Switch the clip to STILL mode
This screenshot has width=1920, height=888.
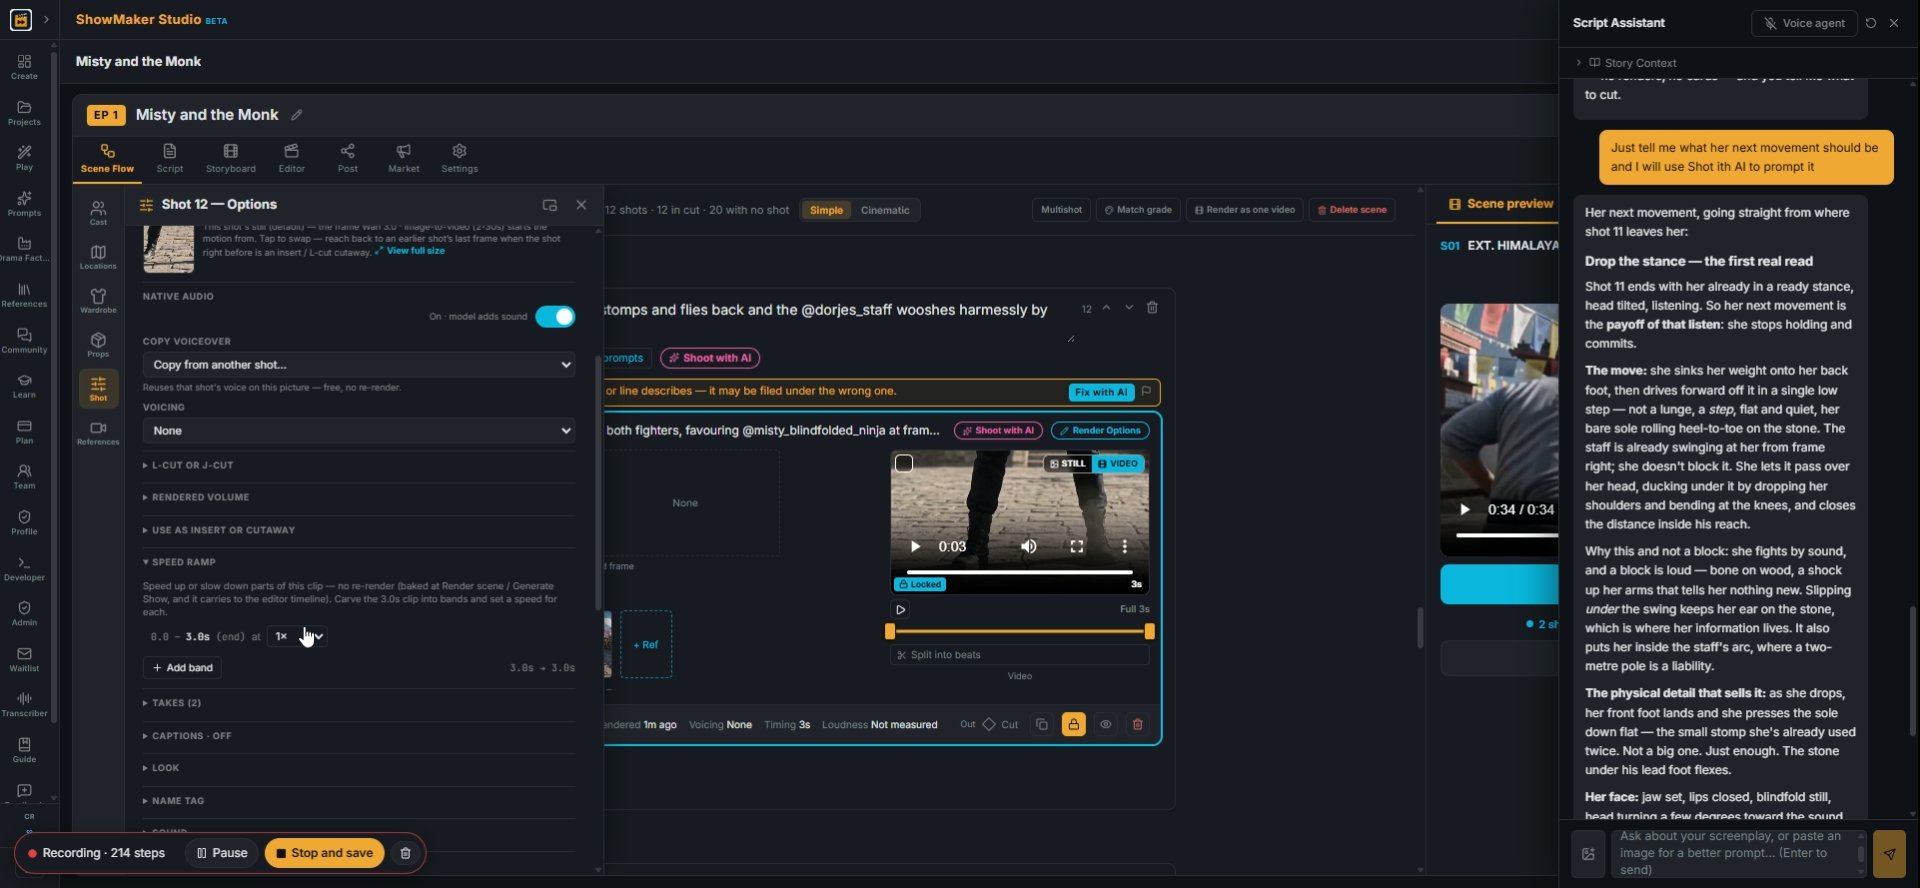pos(1068,464)
